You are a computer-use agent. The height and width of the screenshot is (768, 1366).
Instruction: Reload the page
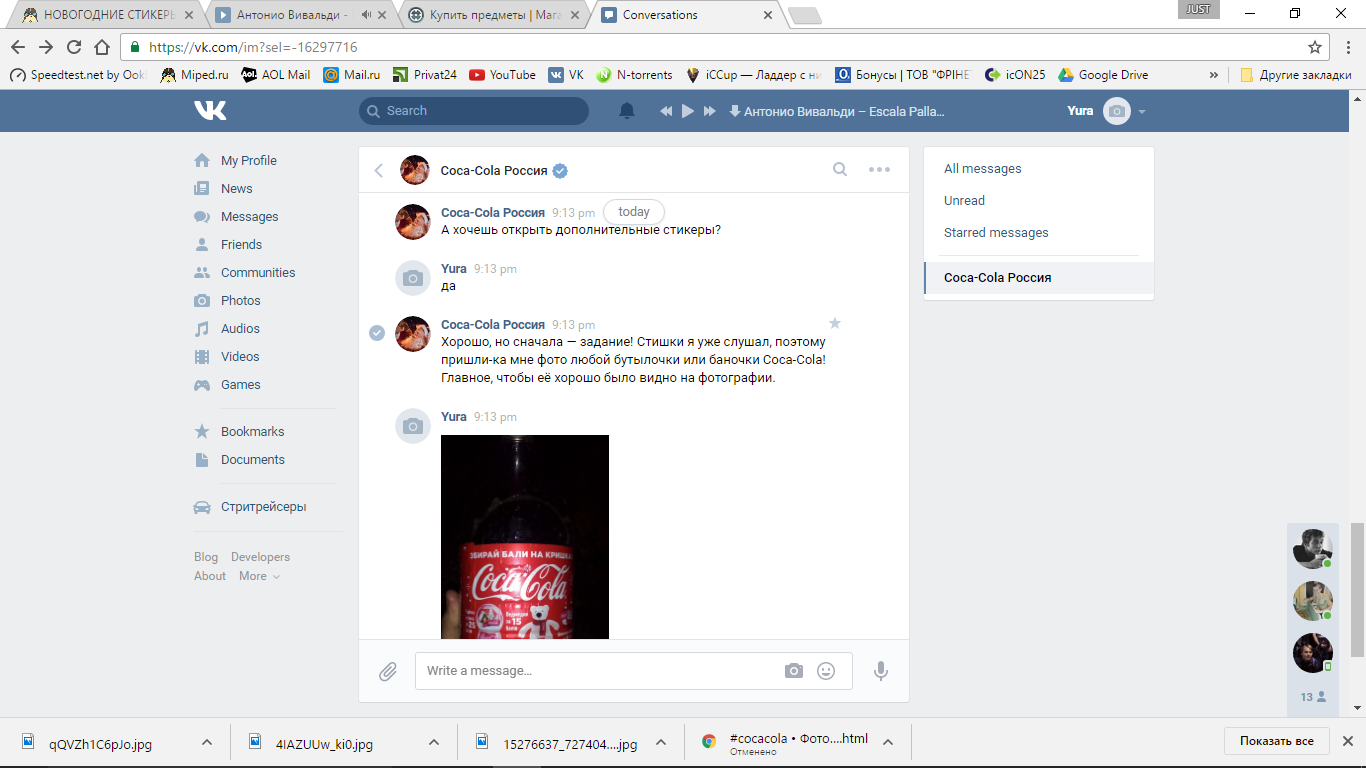pos(74,47)
